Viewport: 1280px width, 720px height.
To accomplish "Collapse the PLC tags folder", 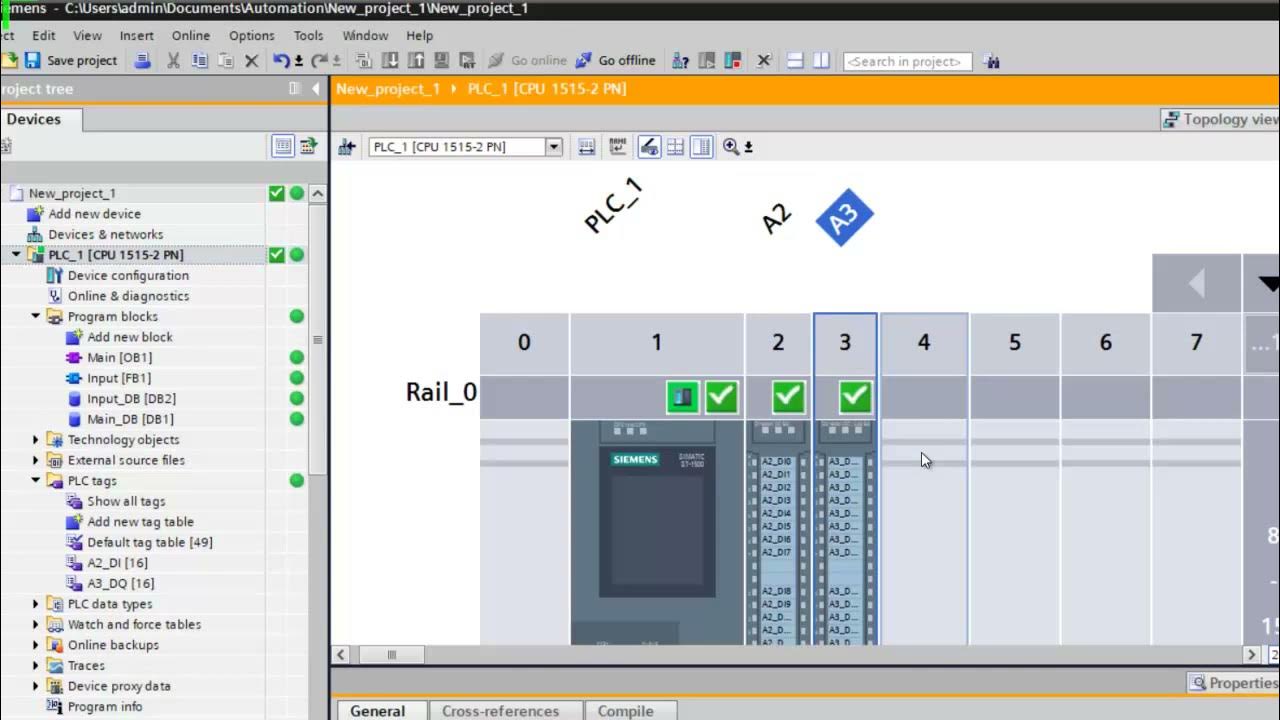I will click(x=35, y=481).
